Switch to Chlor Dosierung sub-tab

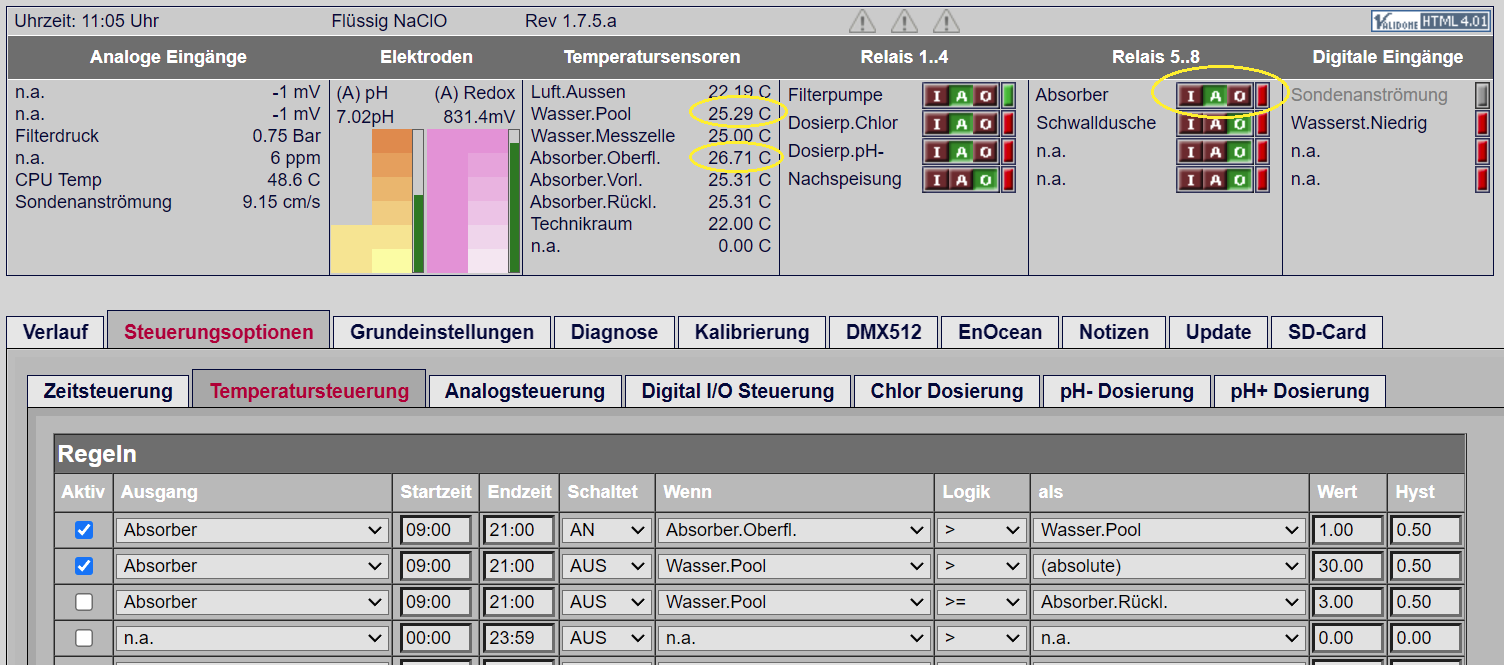[x=947, y=391]
